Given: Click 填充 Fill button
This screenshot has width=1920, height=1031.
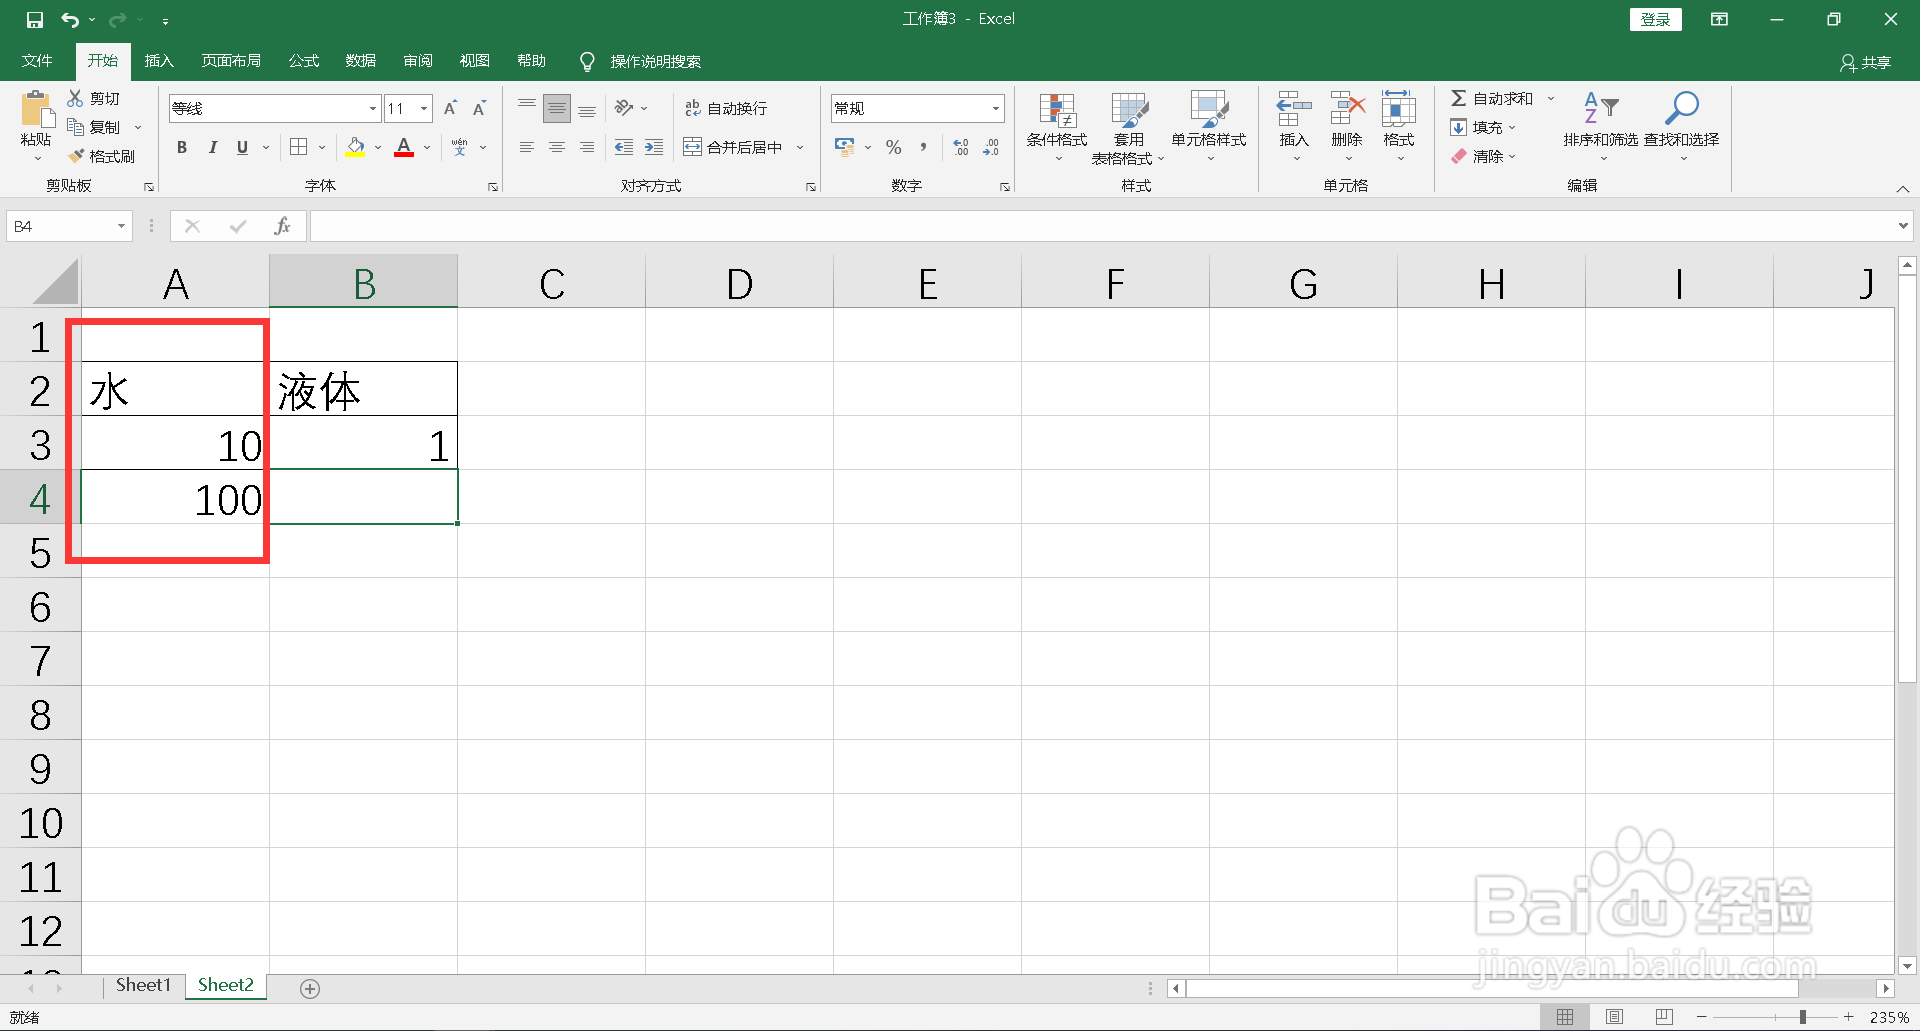Looking at the screenshot, I should (1477, 127).
